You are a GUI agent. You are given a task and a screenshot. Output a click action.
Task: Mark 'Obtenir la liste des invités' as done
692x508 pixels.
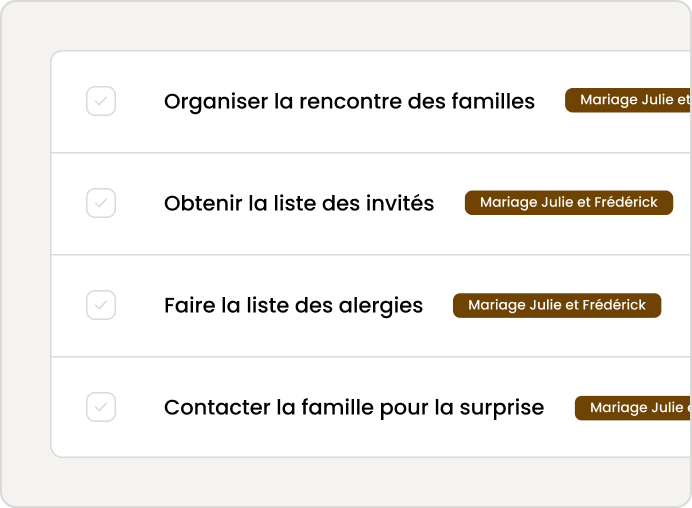(x=101, y=203)
